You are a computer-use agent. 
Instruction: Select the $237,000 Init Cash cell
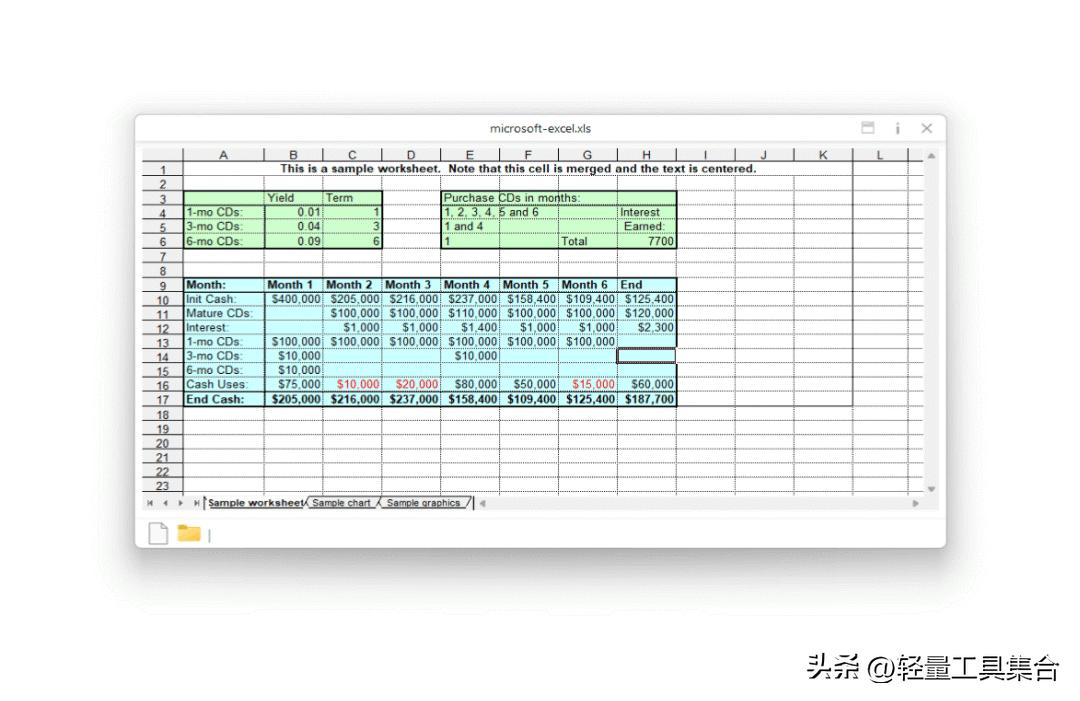pos(470,299)
